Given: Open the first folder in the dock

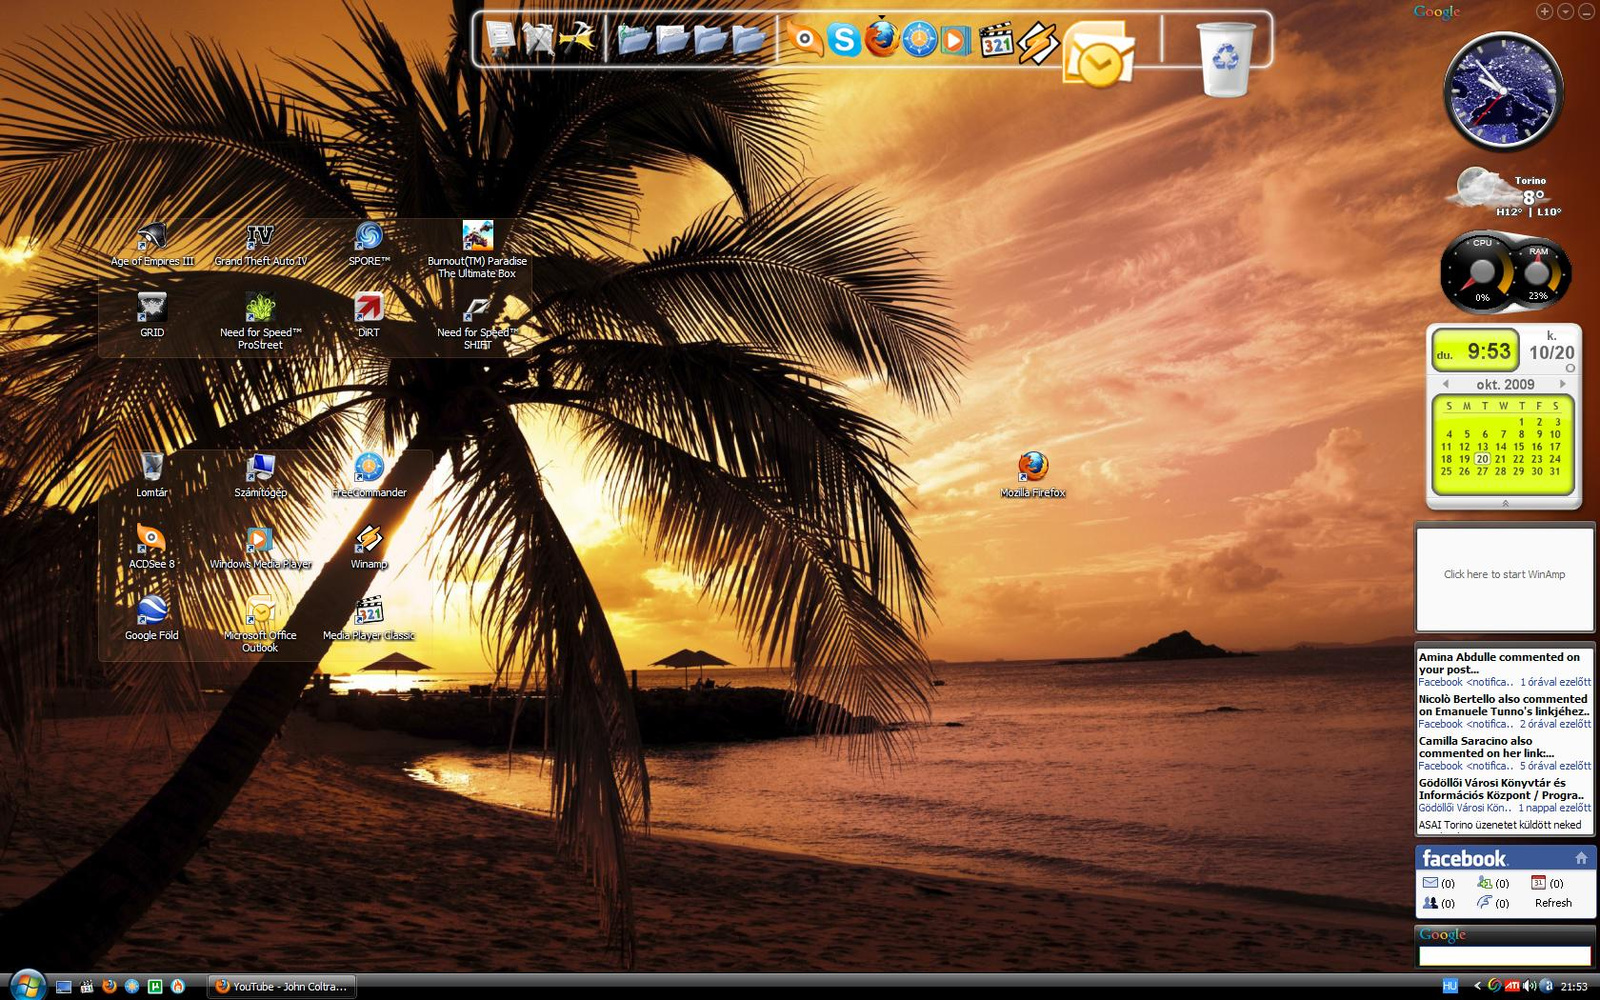Looking at the screenshot, I should [634, 40].
